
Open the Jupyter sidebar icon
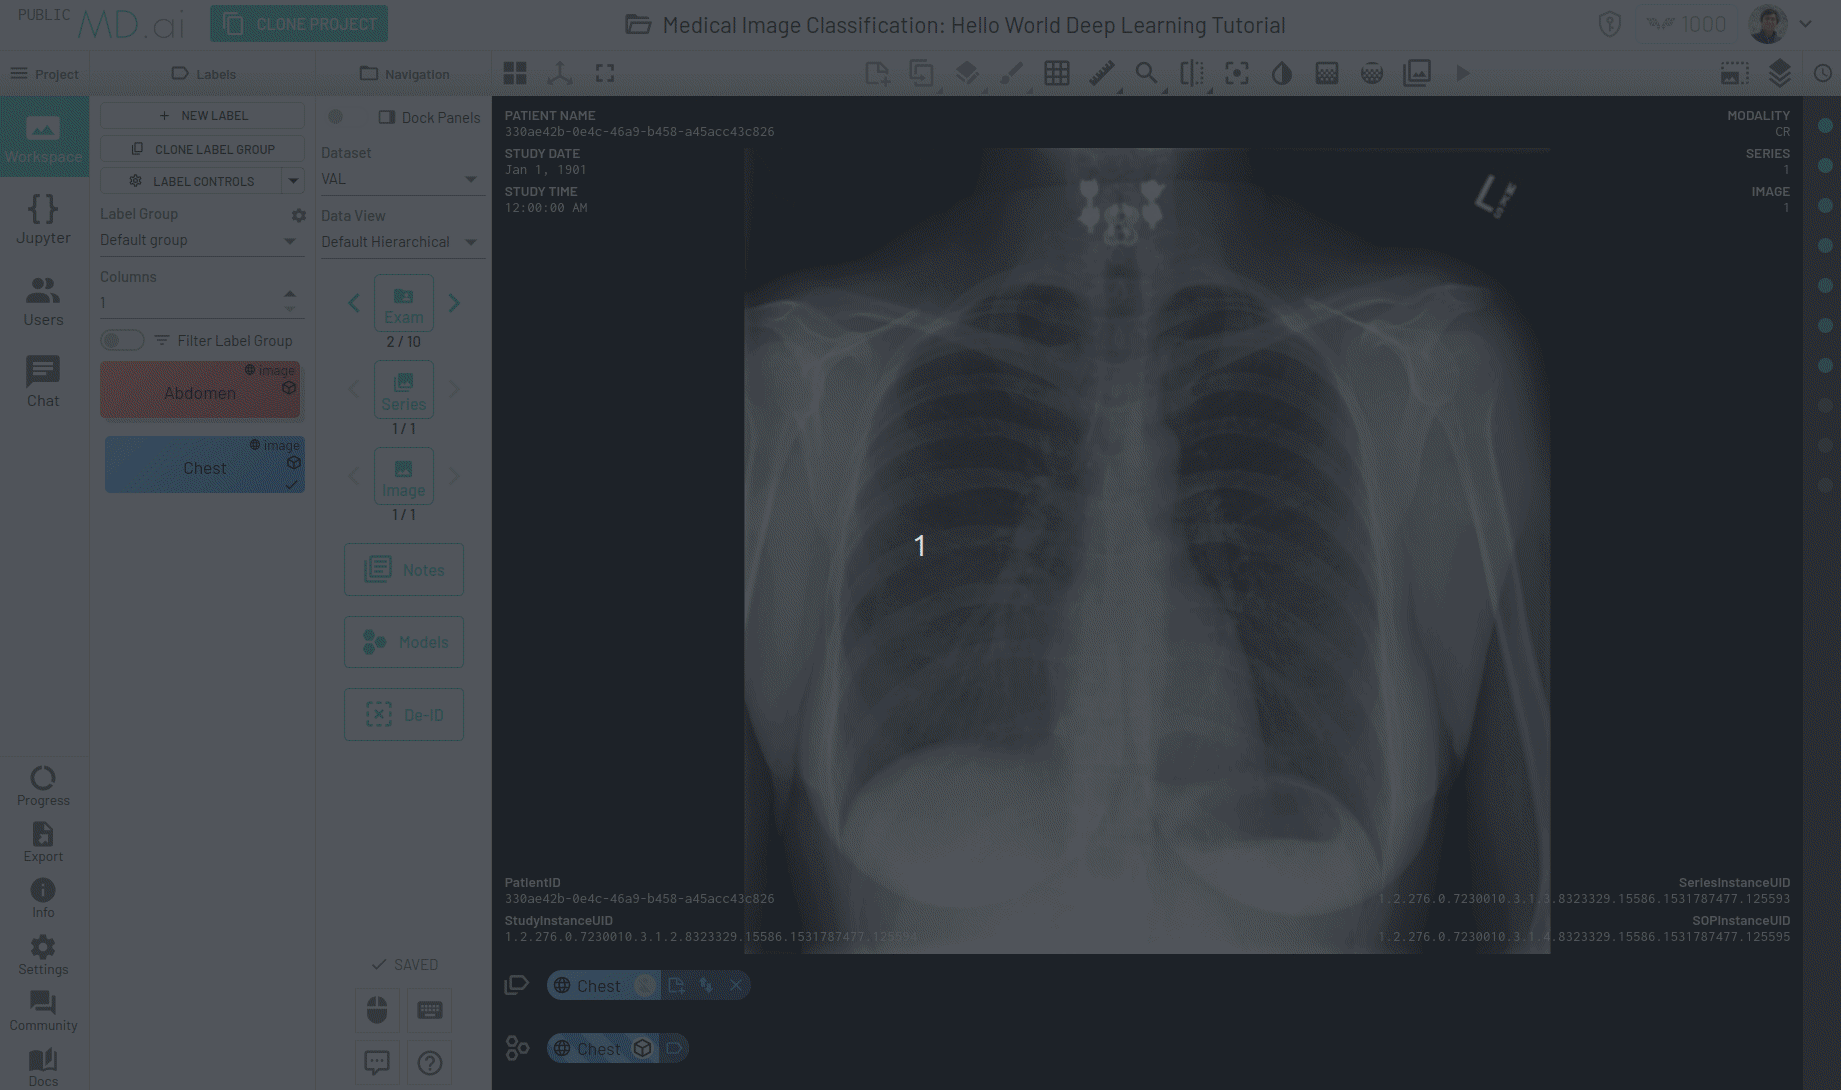[x=43, y=219]
